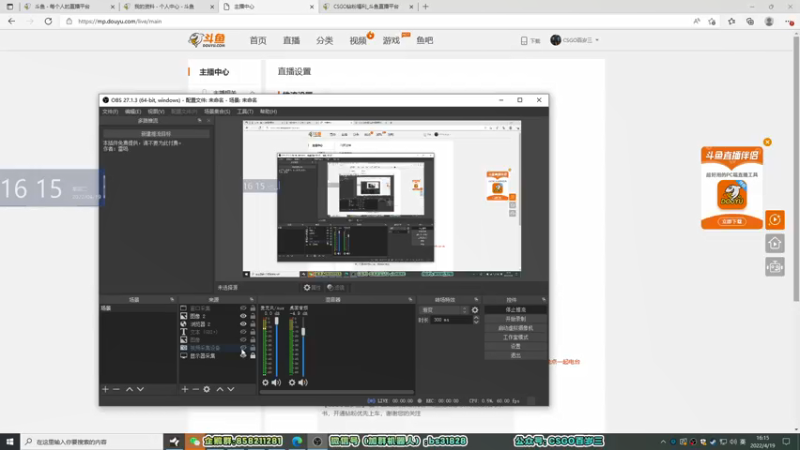Add a new scene with the plus icon

[105, 389]
